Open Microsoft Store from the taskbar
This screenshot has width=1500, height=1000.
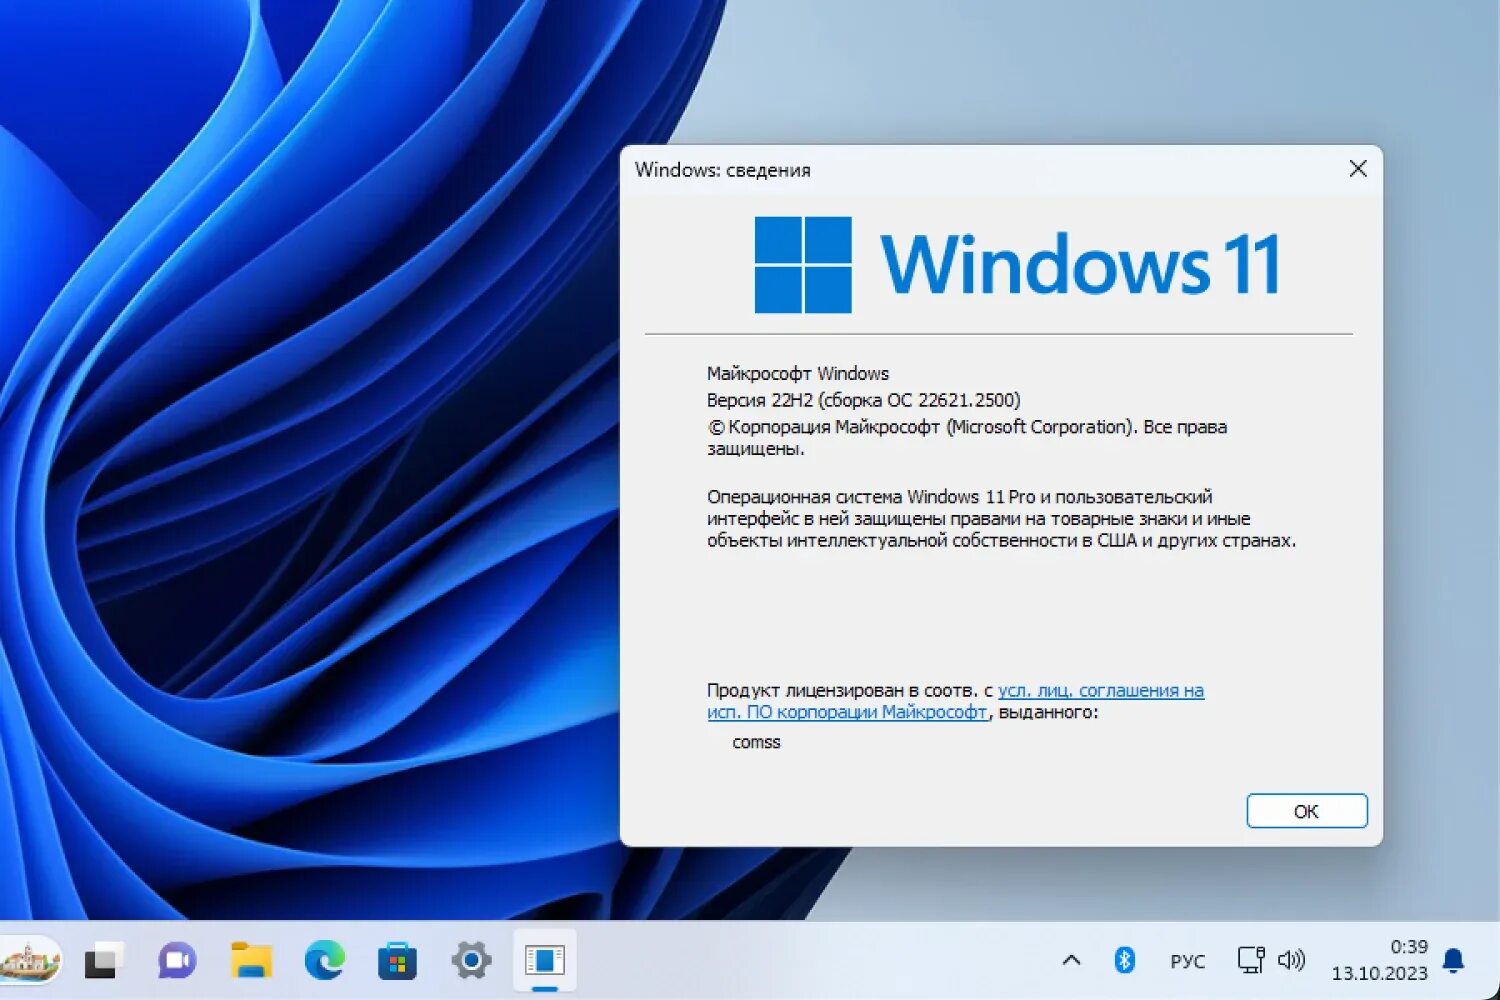pyautogui.click(x=397, y=961)
